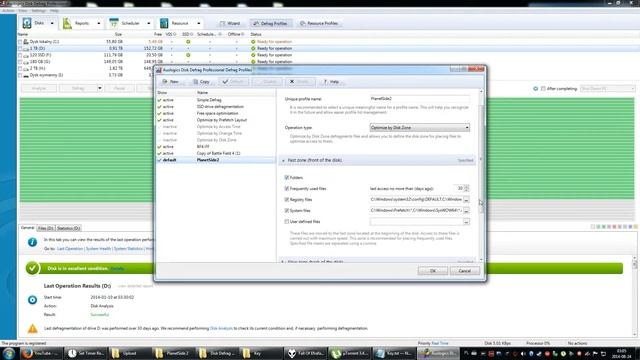The width and height of the screenshot is (640, 360).
Task: Click Cancel in the profiles dialog
Action: tap(464, 271)
